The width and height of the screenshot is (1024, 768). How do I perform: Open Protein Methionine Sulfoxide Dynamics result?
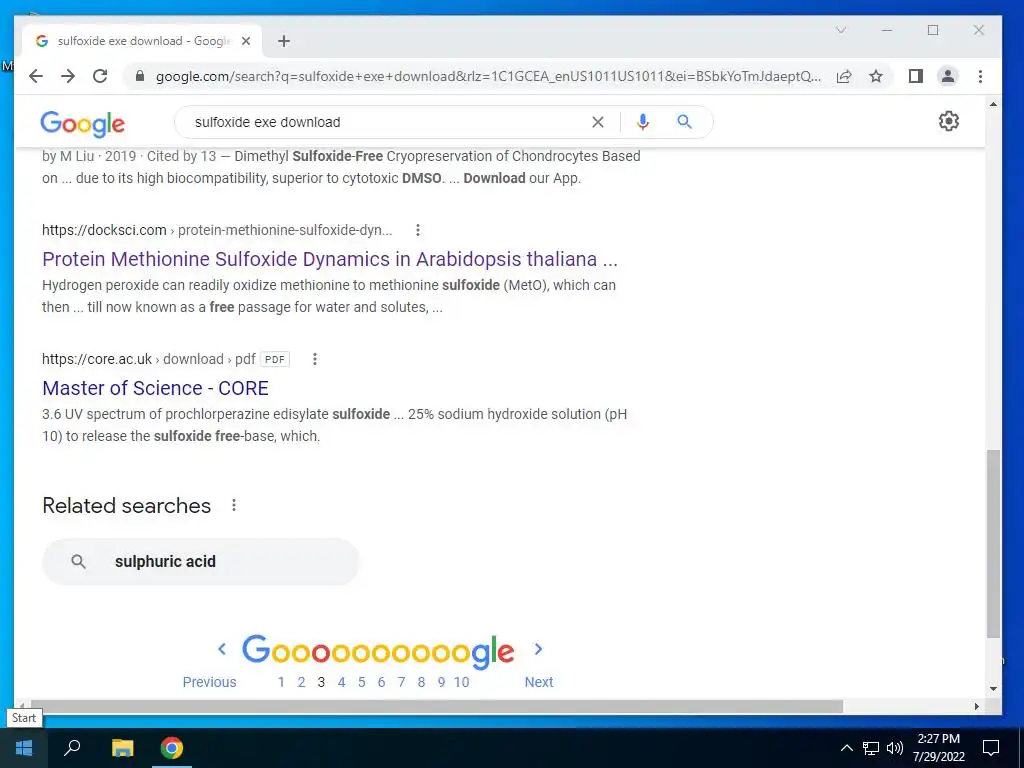click(x=330, y=259)
